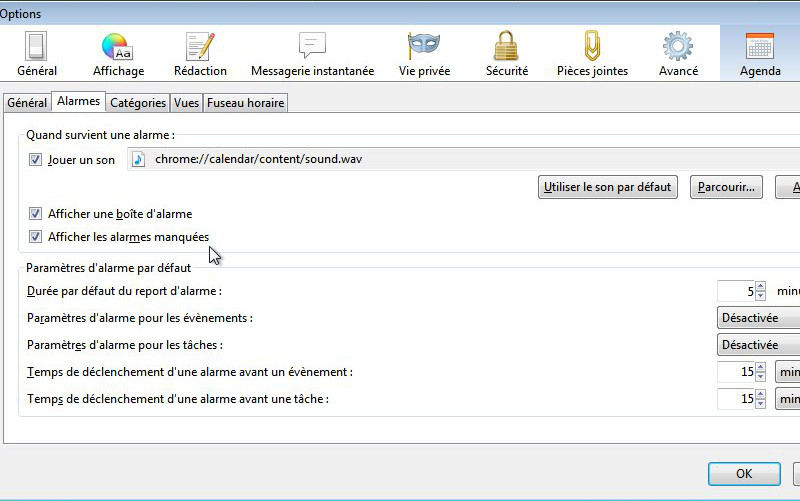800x501 pixels.
Task: Open alarm setting dropdown for tâches
Action: coord(758,345)
